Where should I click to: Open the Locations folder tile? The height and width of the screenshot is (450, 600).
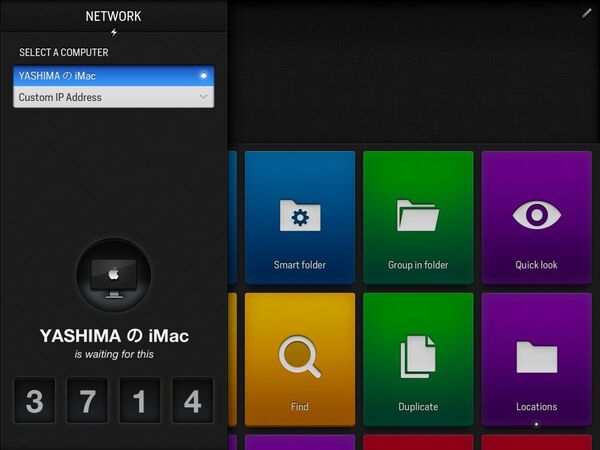pyautogui.click(x=536, y=359)
